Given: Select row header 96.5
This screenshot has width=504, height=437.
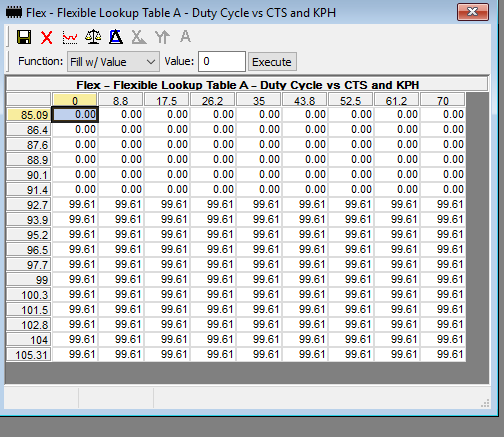Looking at the screenshot, I should 29,250.
